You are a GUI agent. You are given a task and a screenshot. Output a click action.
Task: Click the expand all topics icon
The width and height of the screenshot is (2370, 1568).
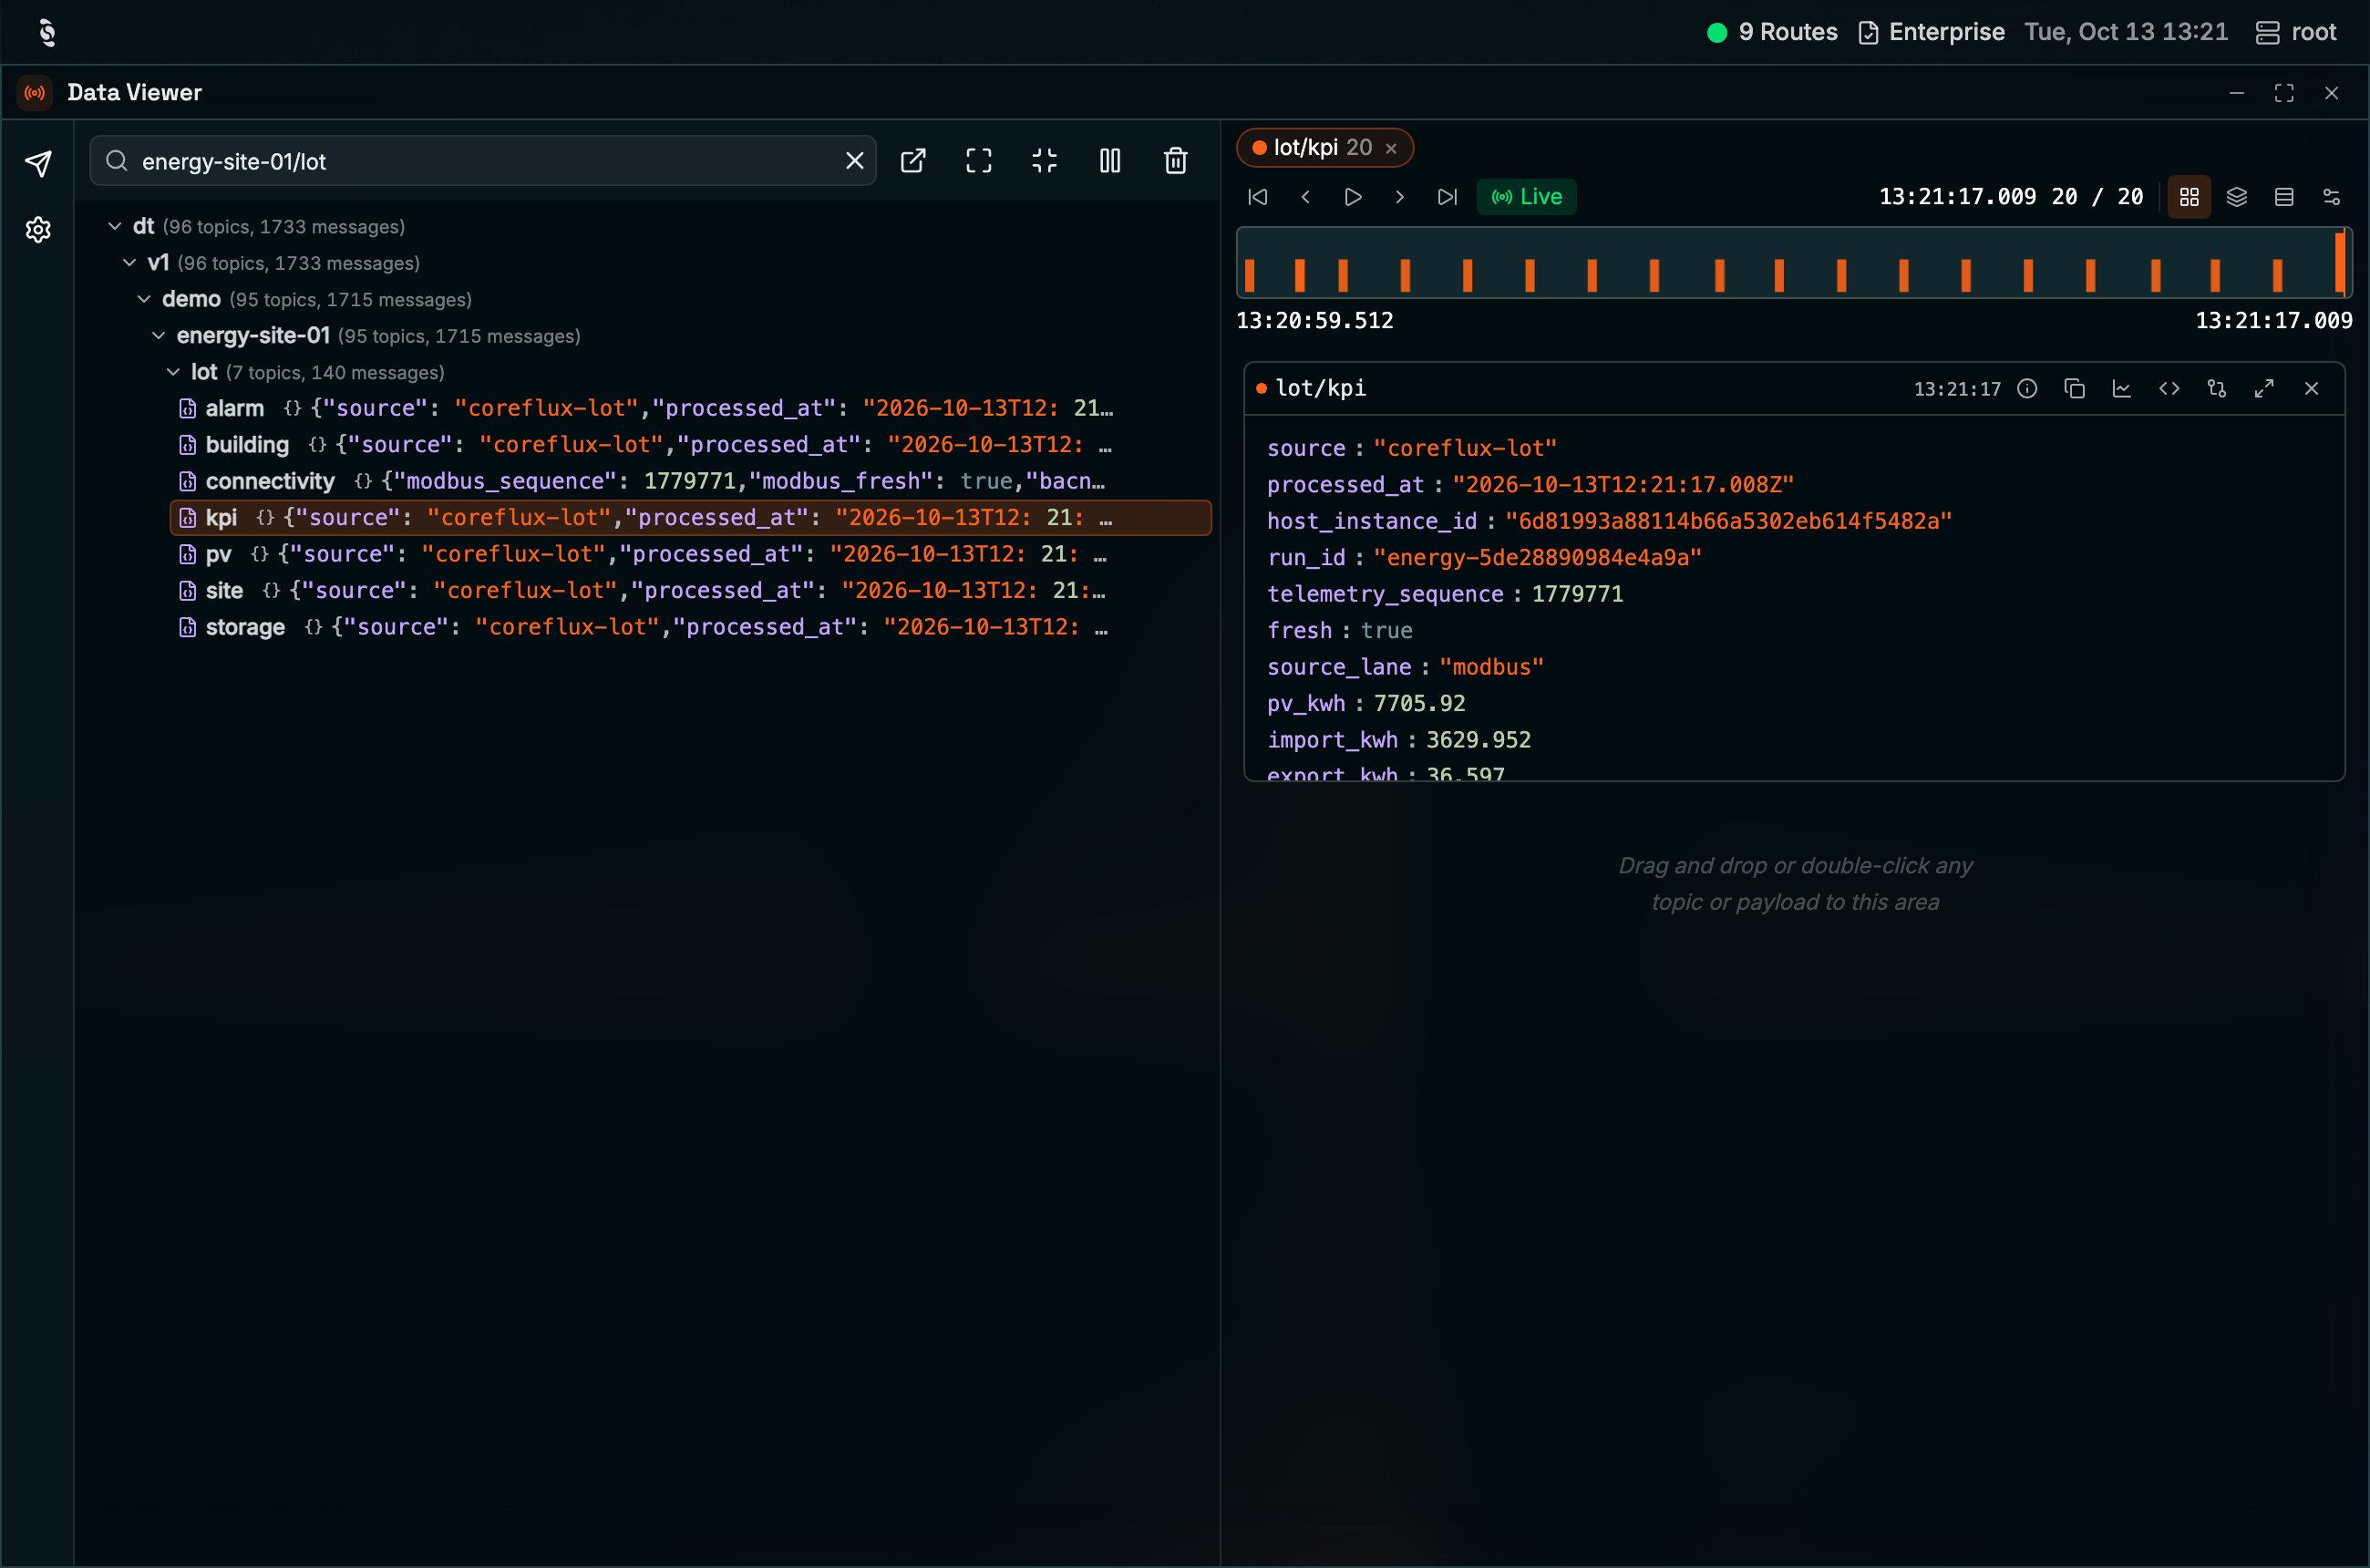click(979, 161)
